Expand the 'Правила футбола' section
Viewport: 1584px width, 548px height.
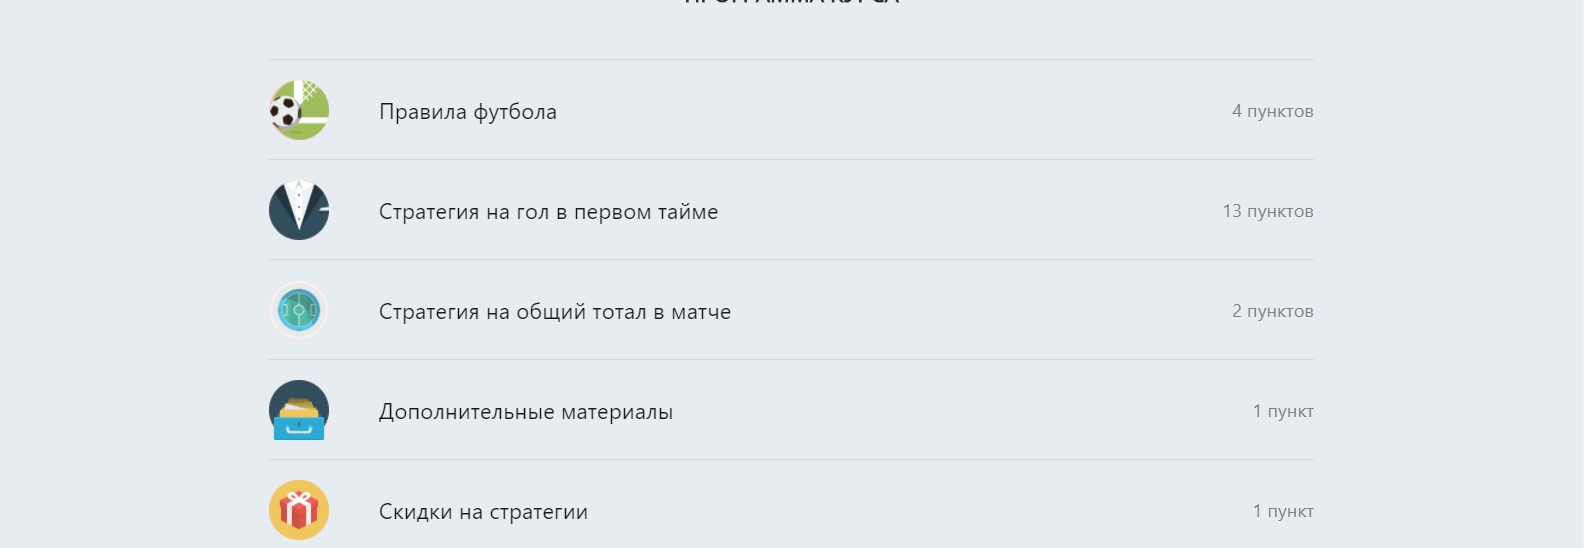pos(791,110)
